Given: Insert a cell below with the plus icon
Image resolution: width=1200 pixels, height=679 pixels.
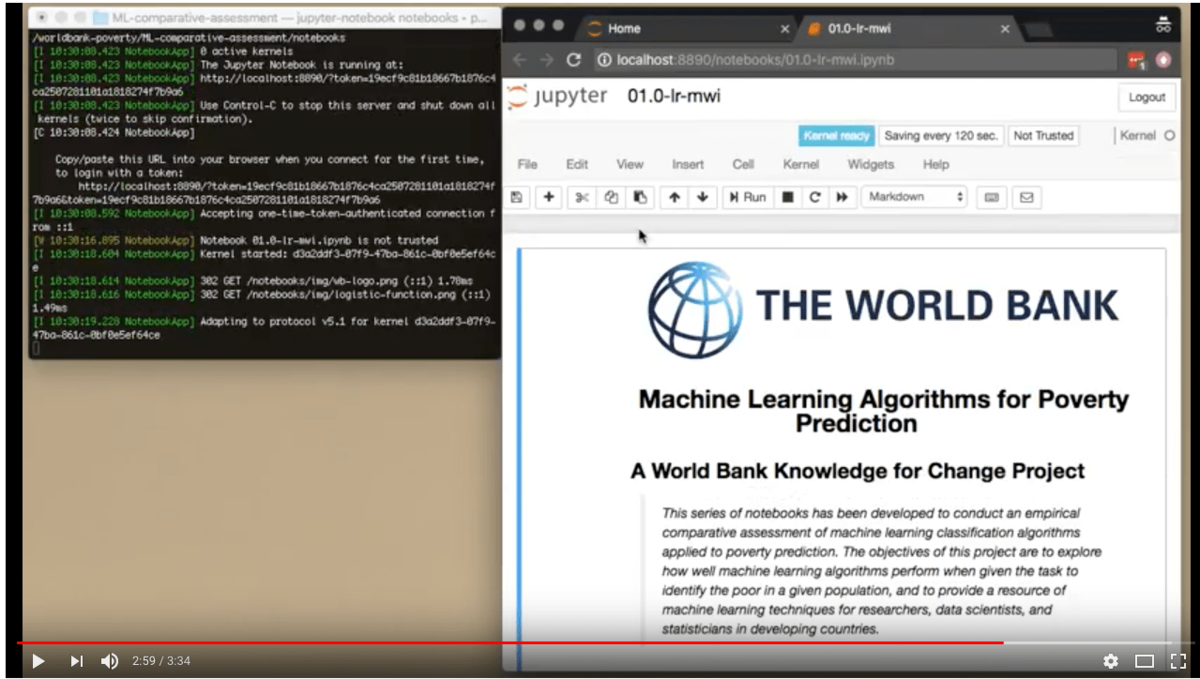Looking at the screenshot, I should point(549,198).
